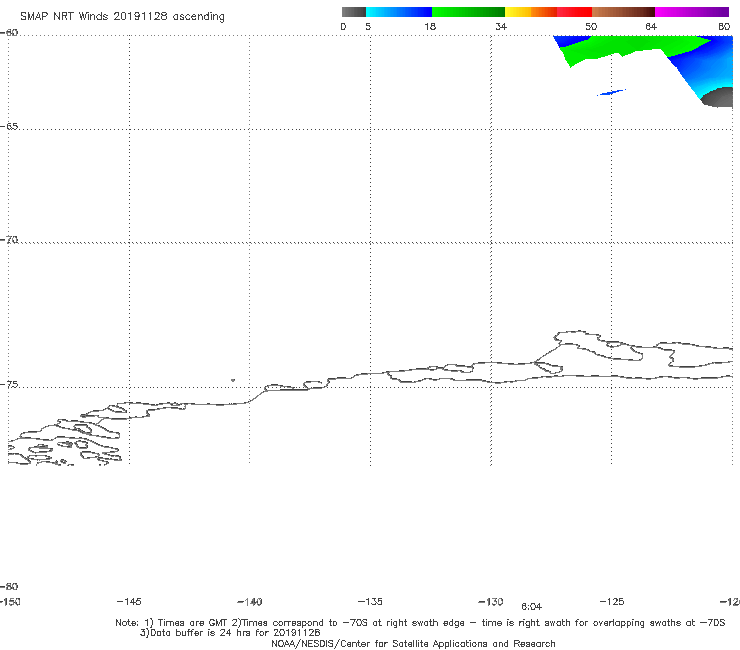Click the color bar label '18'
The height and width of the screenshot is (650, 740).
(430, 26)
